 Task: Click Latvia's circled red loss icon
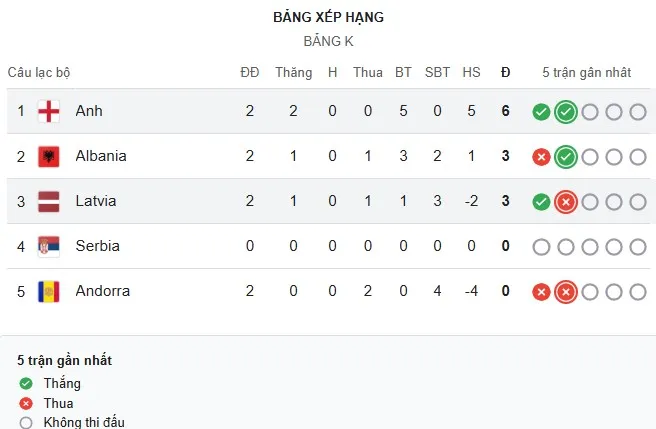pos(565,202)
